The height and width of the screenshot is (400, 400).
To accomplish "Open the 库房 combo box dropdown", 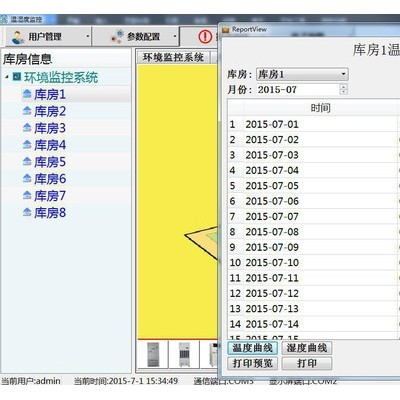I will click(x=343, y=74).
